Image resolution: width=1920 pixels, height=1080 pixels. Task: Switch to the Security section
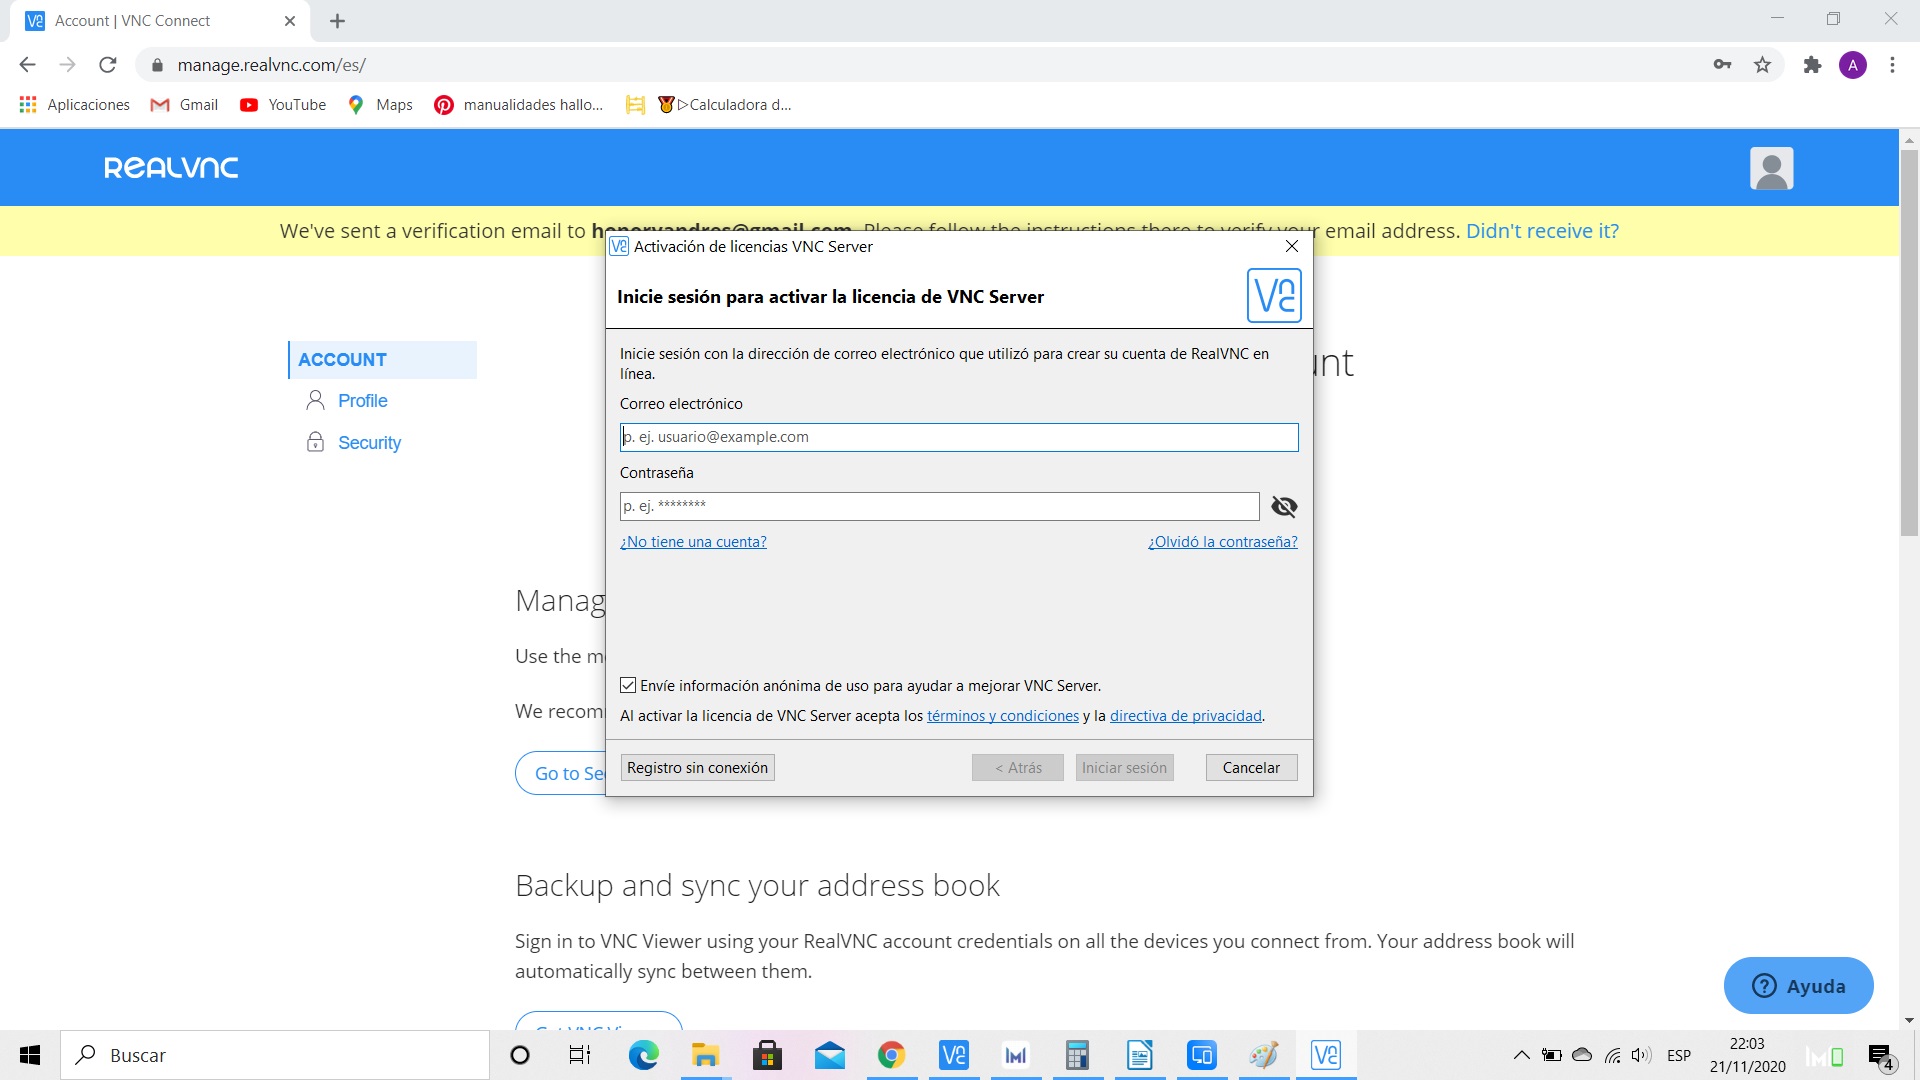(368, 442)
